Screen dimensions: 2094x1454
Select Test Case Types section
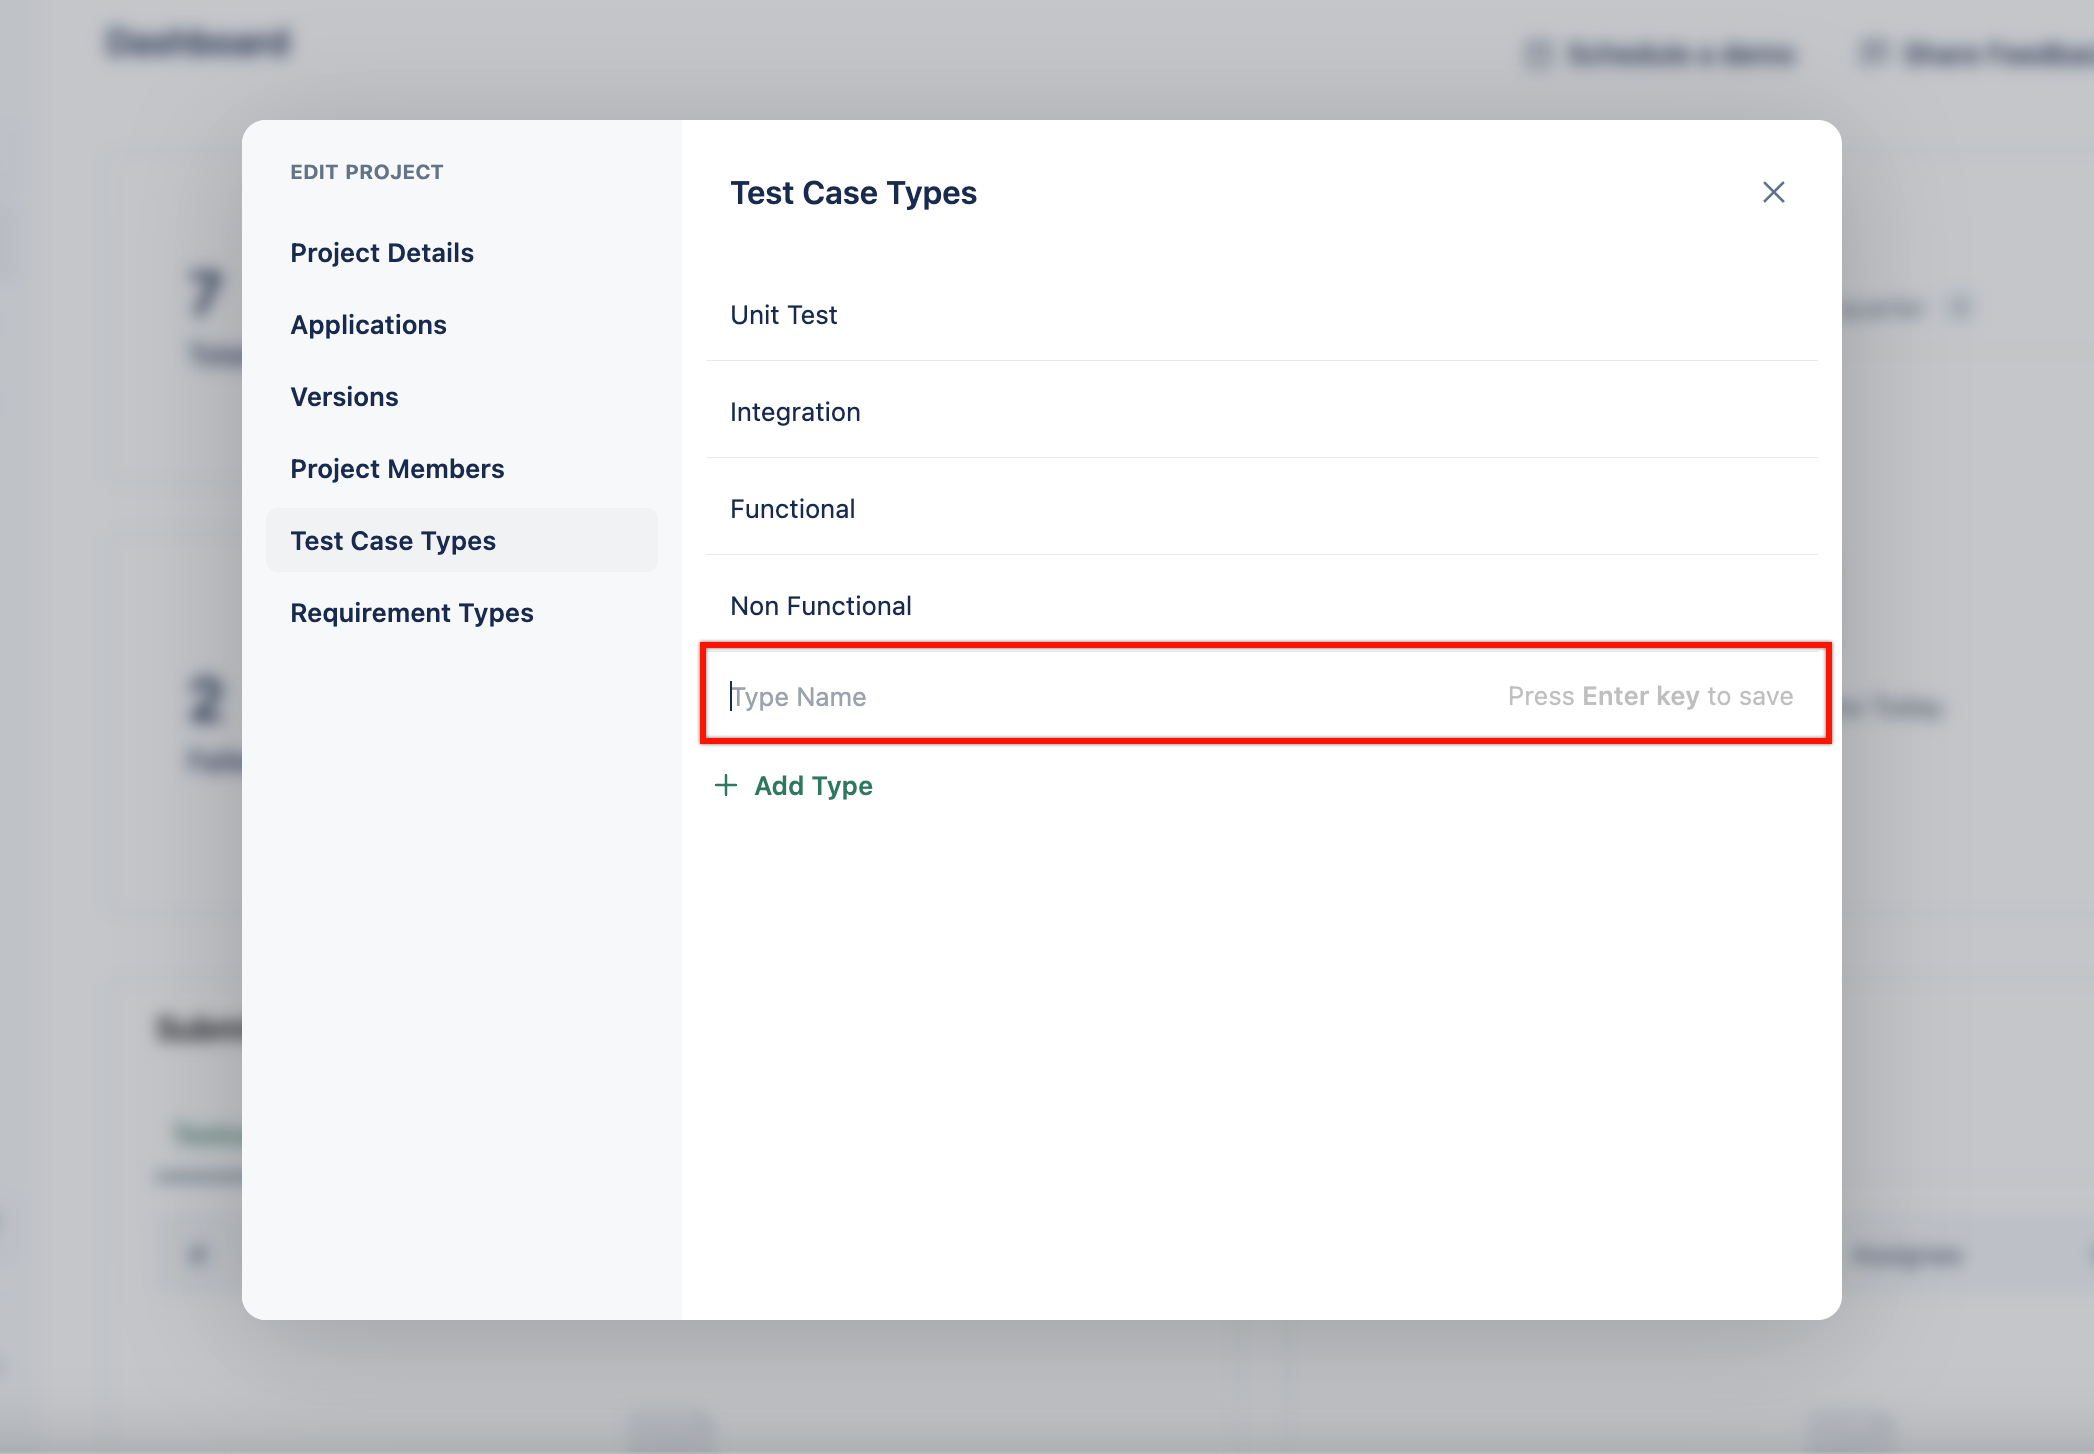pos(461,541)
